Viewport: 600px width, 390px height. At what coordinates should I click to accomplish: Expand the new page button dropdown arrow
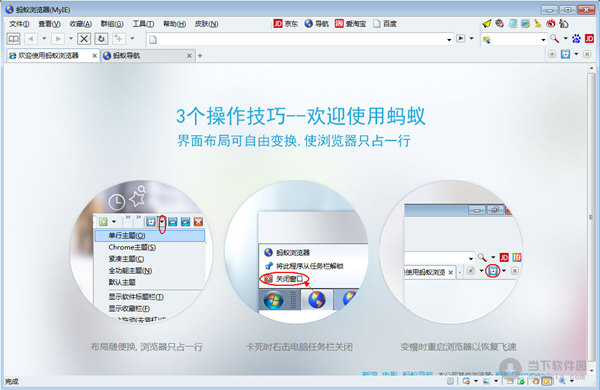(x=132, y=39)
